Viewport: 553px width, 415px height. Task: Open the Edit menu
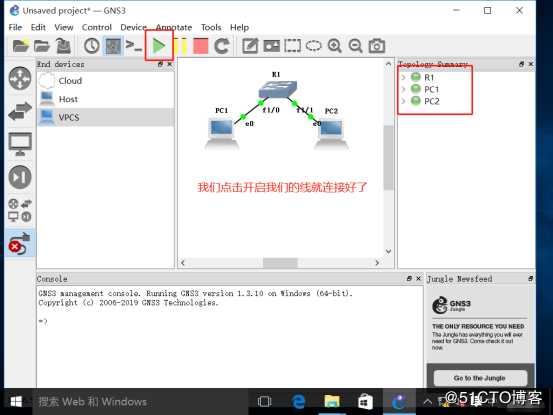[x=38, y=28]
